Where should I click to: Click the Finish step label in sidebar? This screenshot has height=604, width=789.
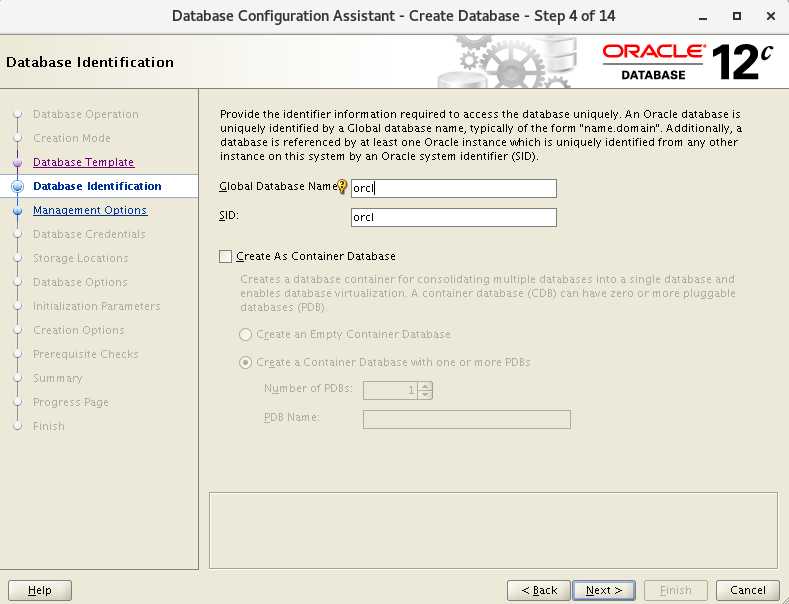[x=49, y=426]
